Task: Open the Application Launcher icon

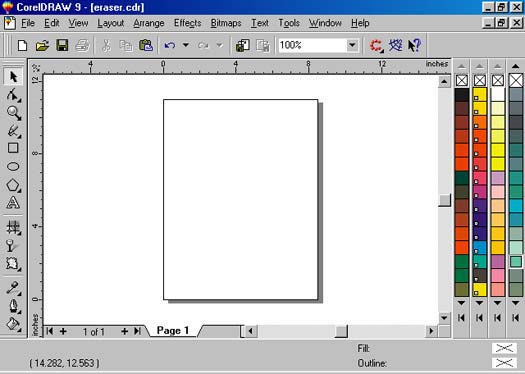Action: pos(376,45)
